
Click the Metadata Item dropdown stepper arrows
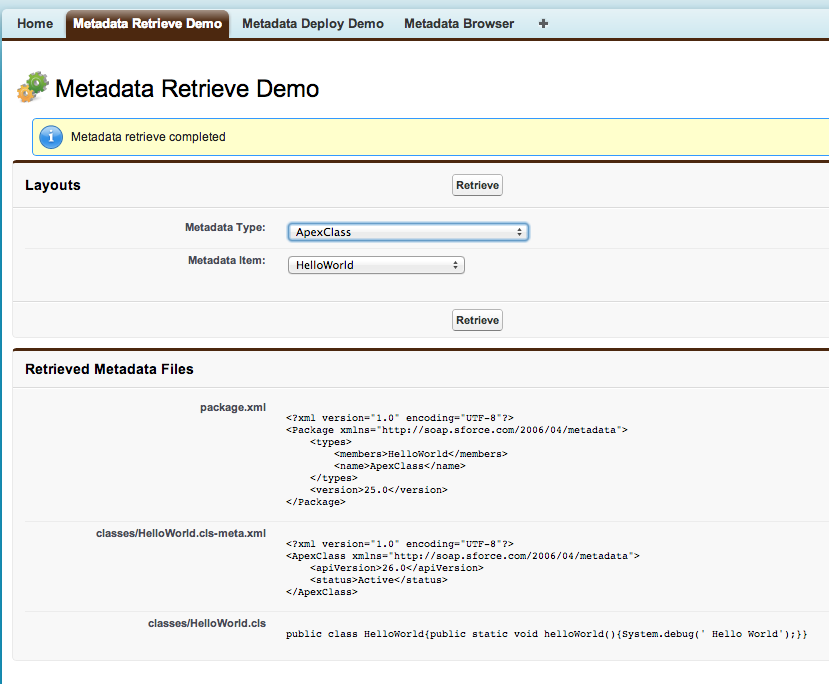tap(457, 264)
